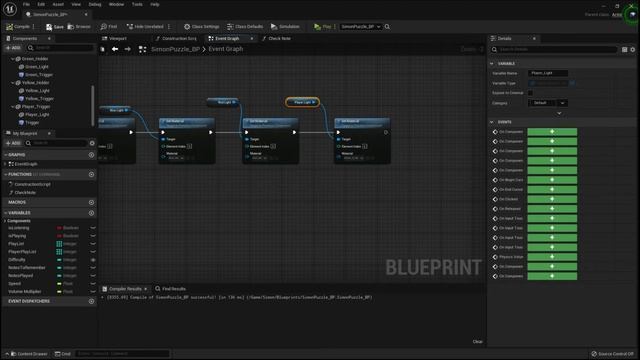
Task: Switch to the Construction Script tab
Action: [176, 38]
